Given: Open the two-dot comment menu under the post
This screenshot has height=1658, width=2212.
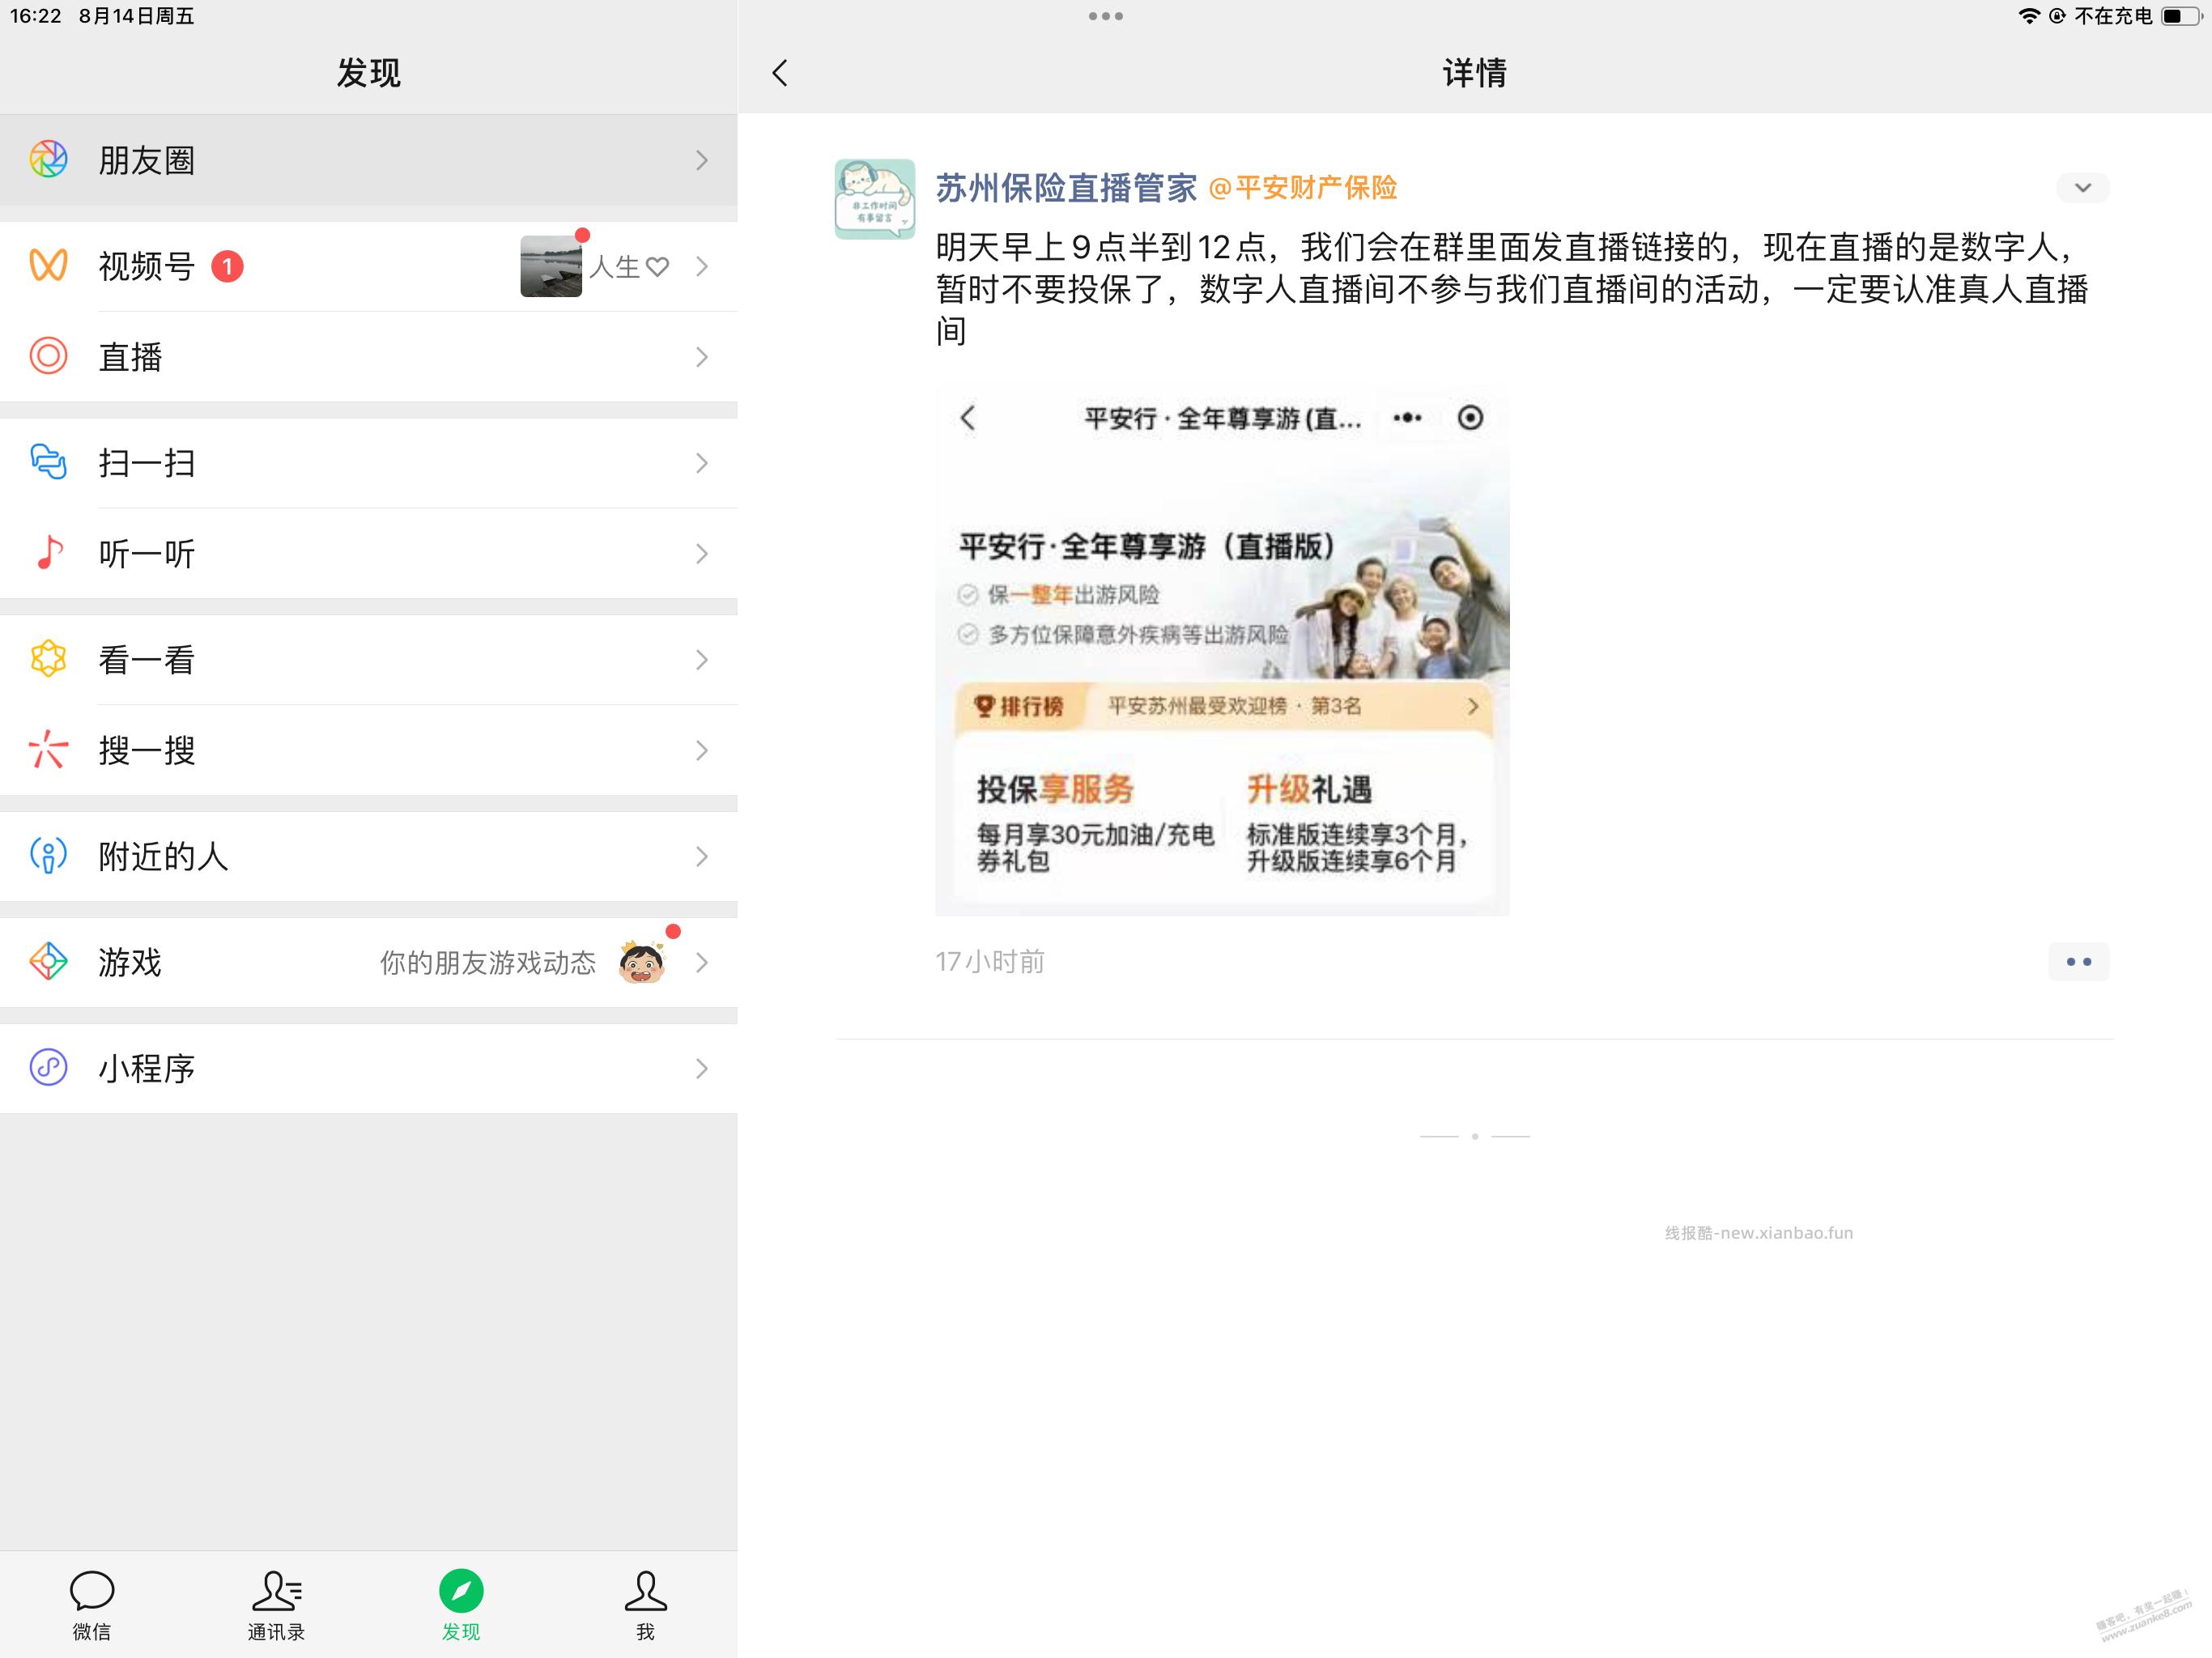Looking at the screenshot, I should click(x=2079, y=962).
